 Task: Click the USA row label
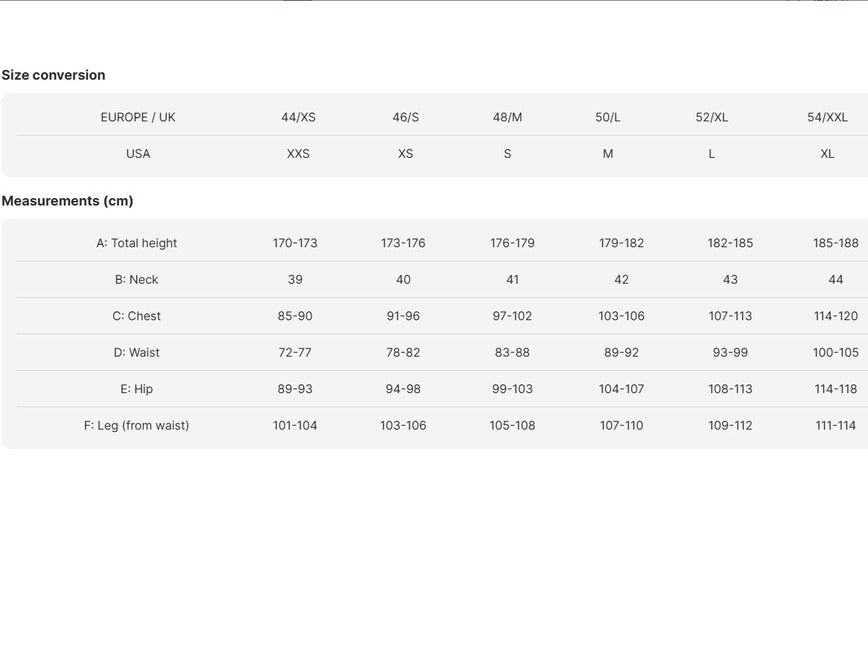click(x=138, y=154)
